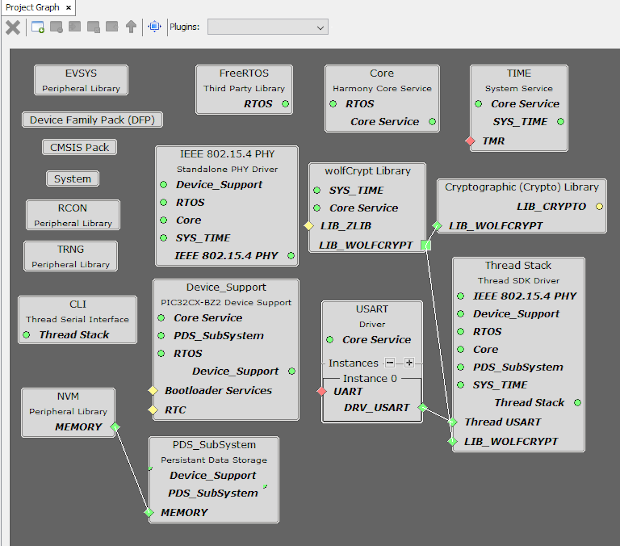Click the delete X icon in toolbar
The image size is (620, 546).
click(13, 27)
